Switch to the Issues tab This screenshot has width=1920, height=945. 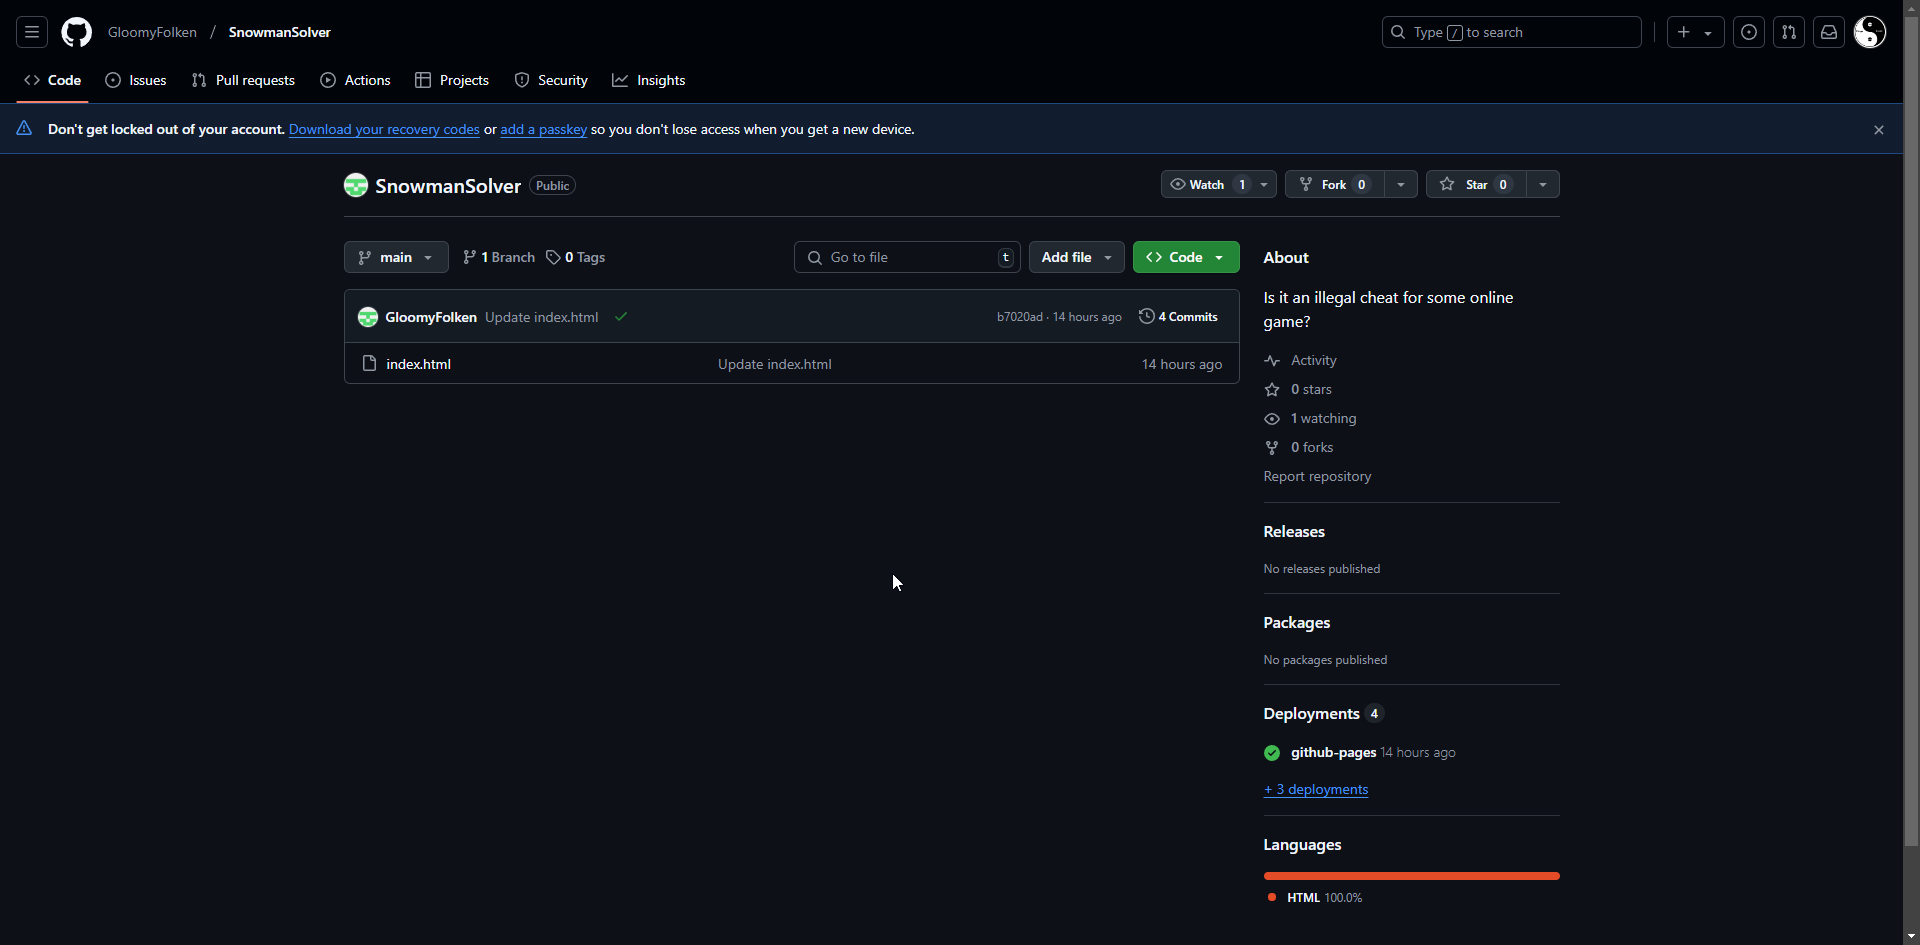click(136, 80)
